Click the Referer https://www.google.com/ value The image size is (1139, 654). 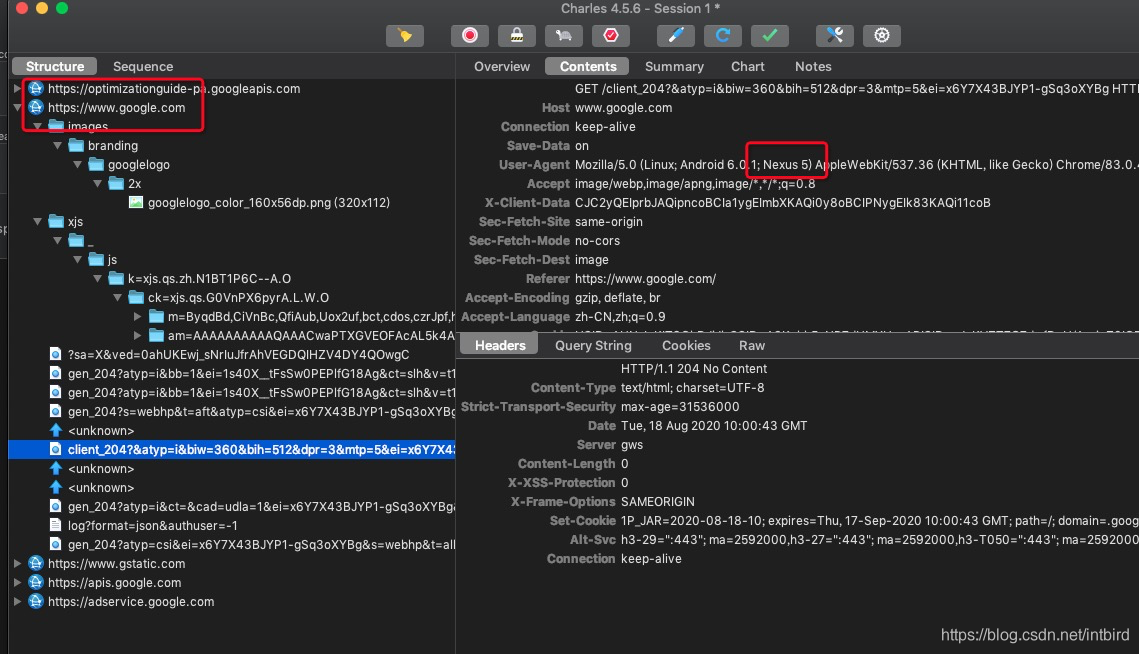tap(645, 278)
